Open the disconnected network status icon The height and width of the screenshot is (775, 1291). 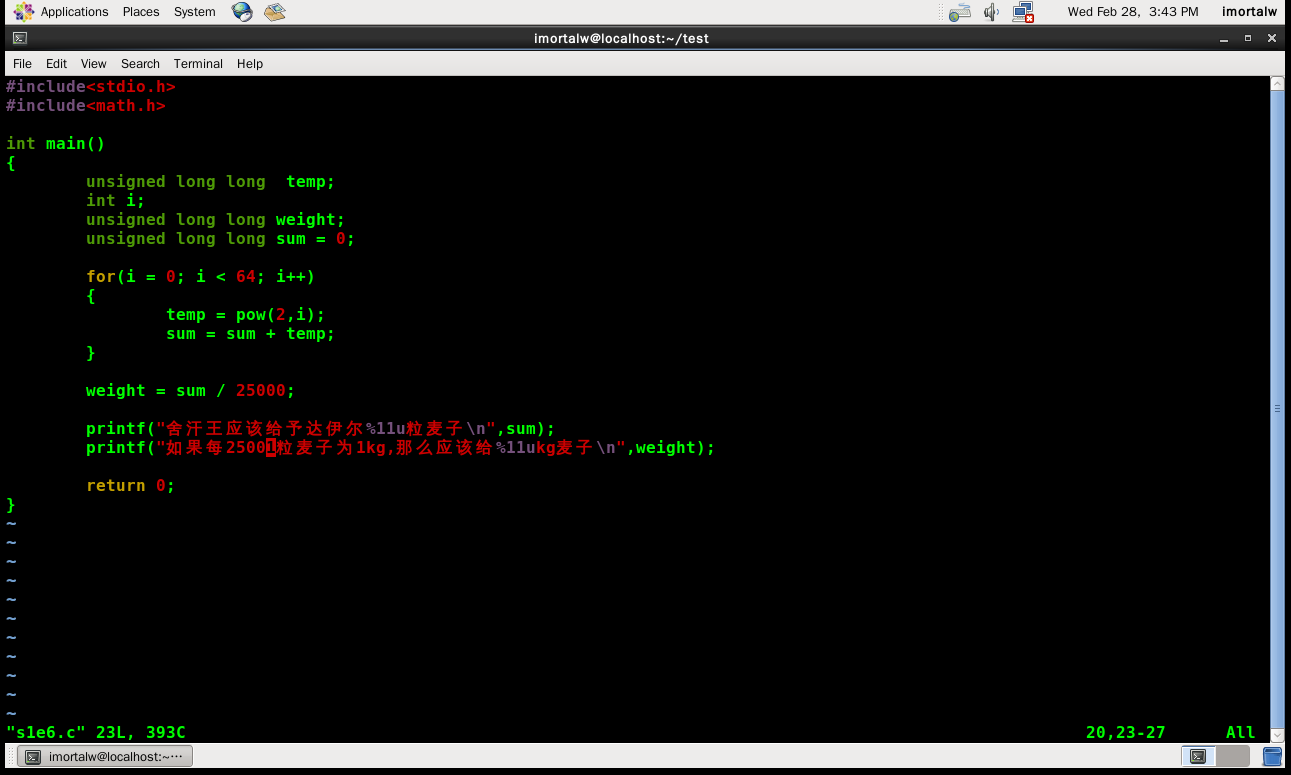pos(1022,12)
